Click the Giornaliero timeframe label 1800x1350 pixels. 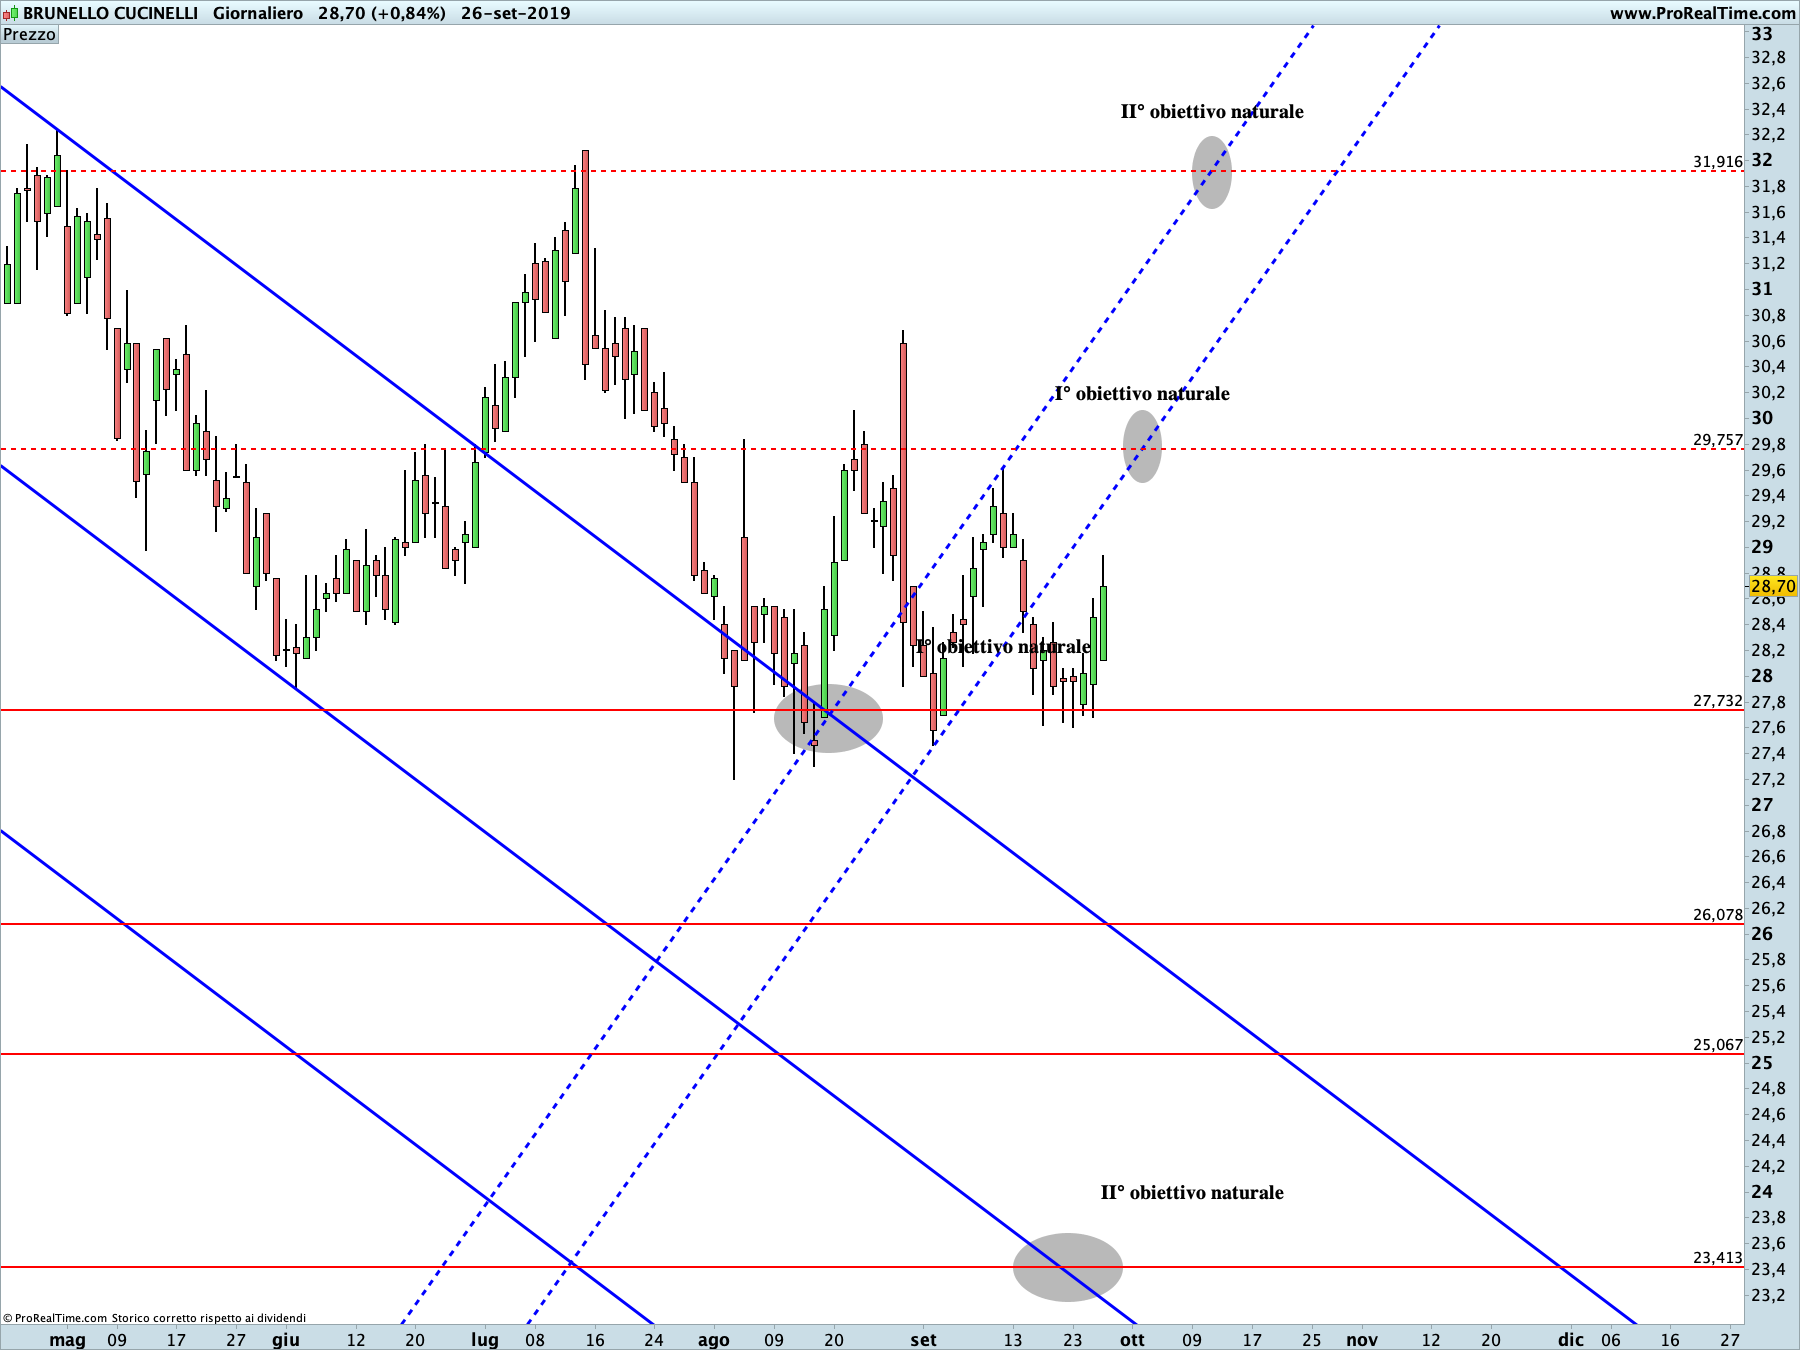258,13
